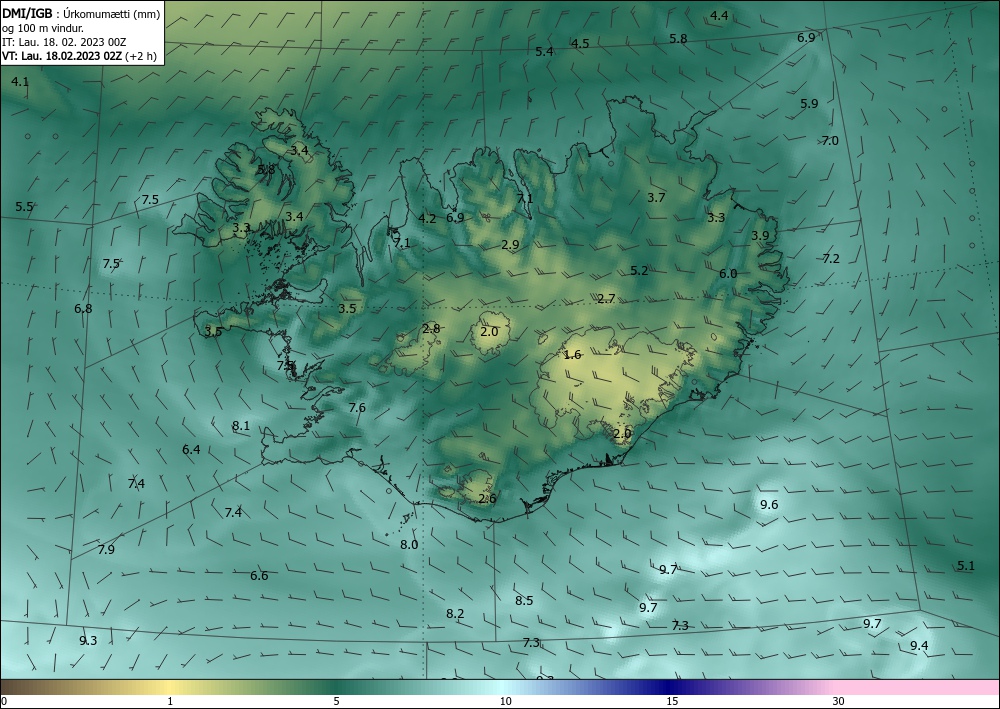Click the map value 5.9
The image size is (1000, 709).
[809, 103]
